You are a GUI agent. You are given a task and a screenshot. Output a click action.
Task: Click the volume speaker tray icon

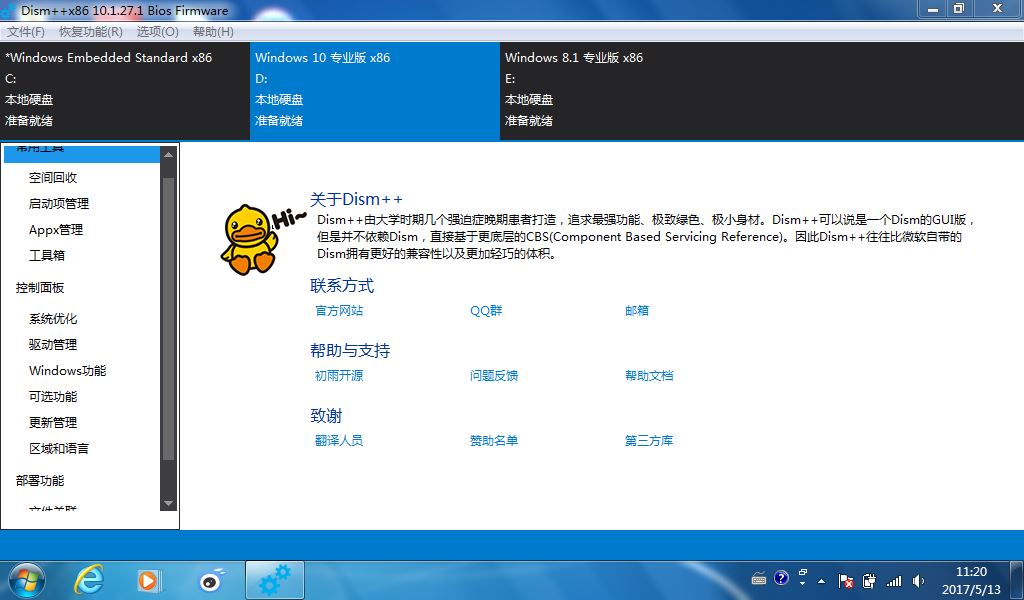(918, 580)
